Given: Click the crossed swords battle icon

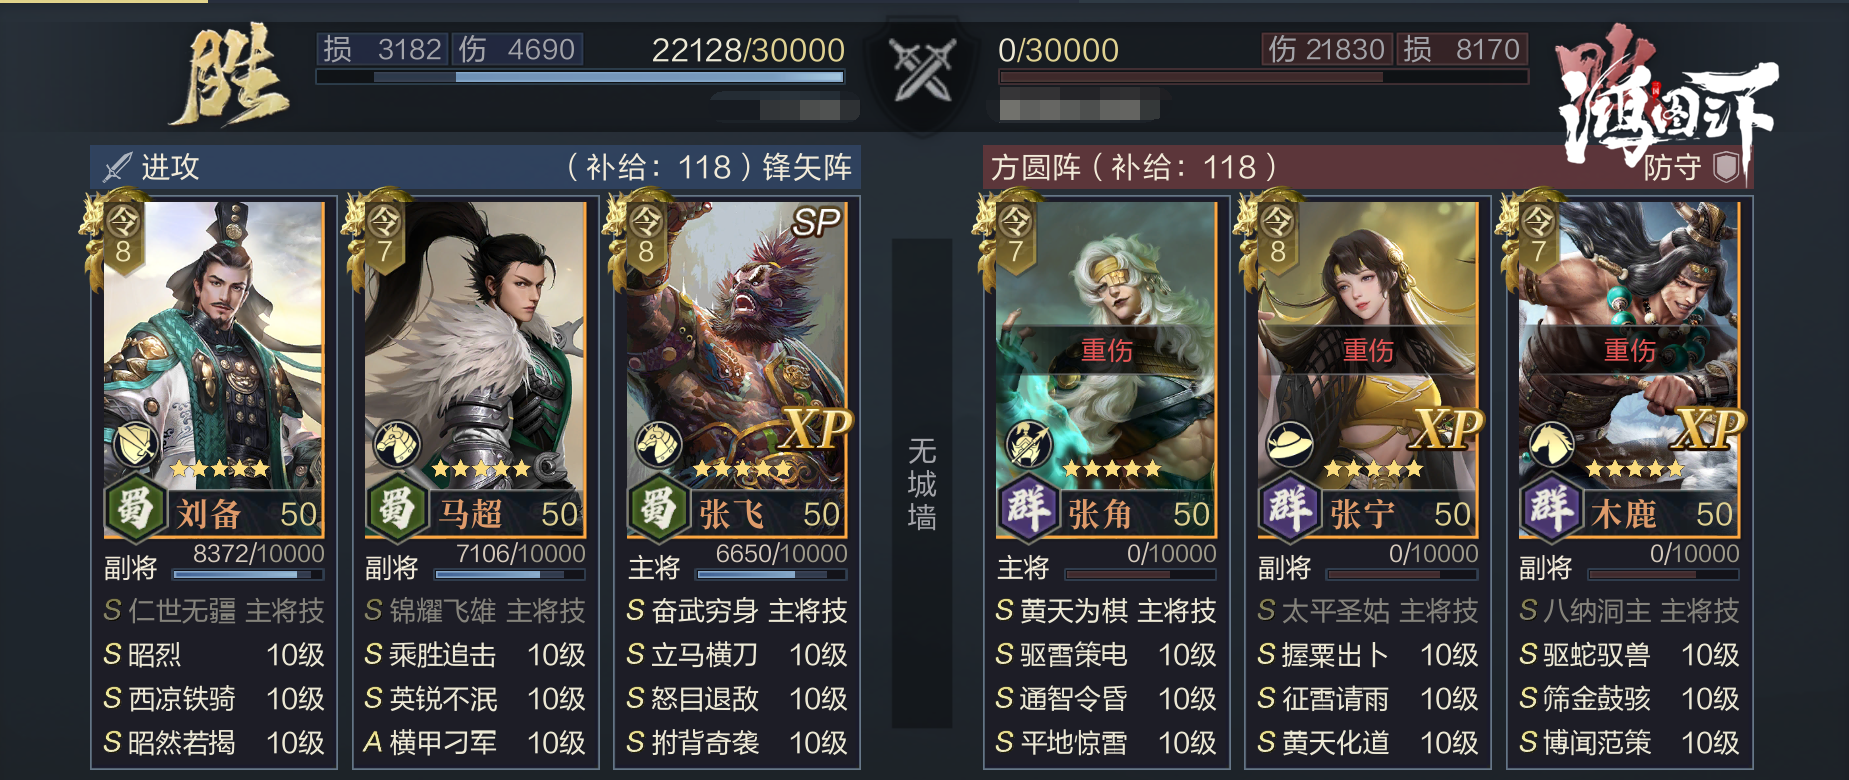Looking at the screenshot, I should tap(923, 70).
